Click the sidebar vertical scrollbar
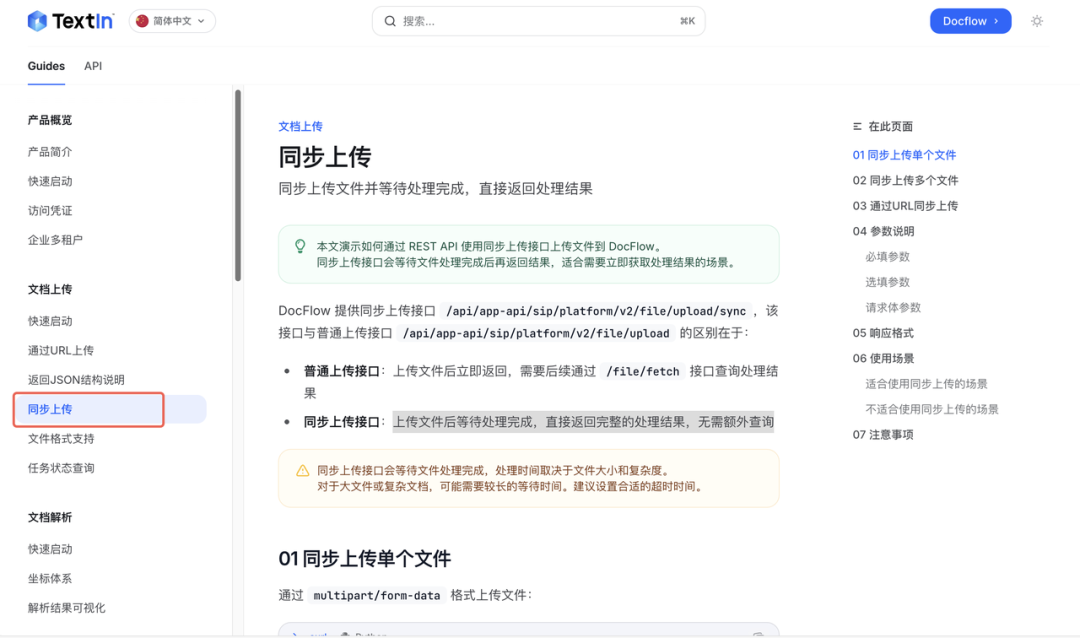 pos(238,185)
